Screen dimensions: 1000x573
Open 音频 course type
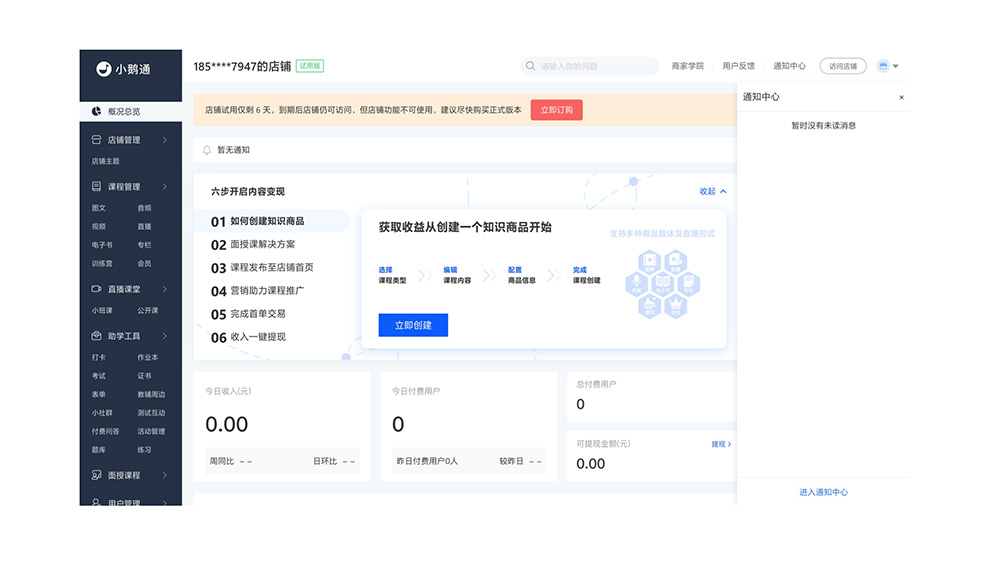click(x=144, y=208)
